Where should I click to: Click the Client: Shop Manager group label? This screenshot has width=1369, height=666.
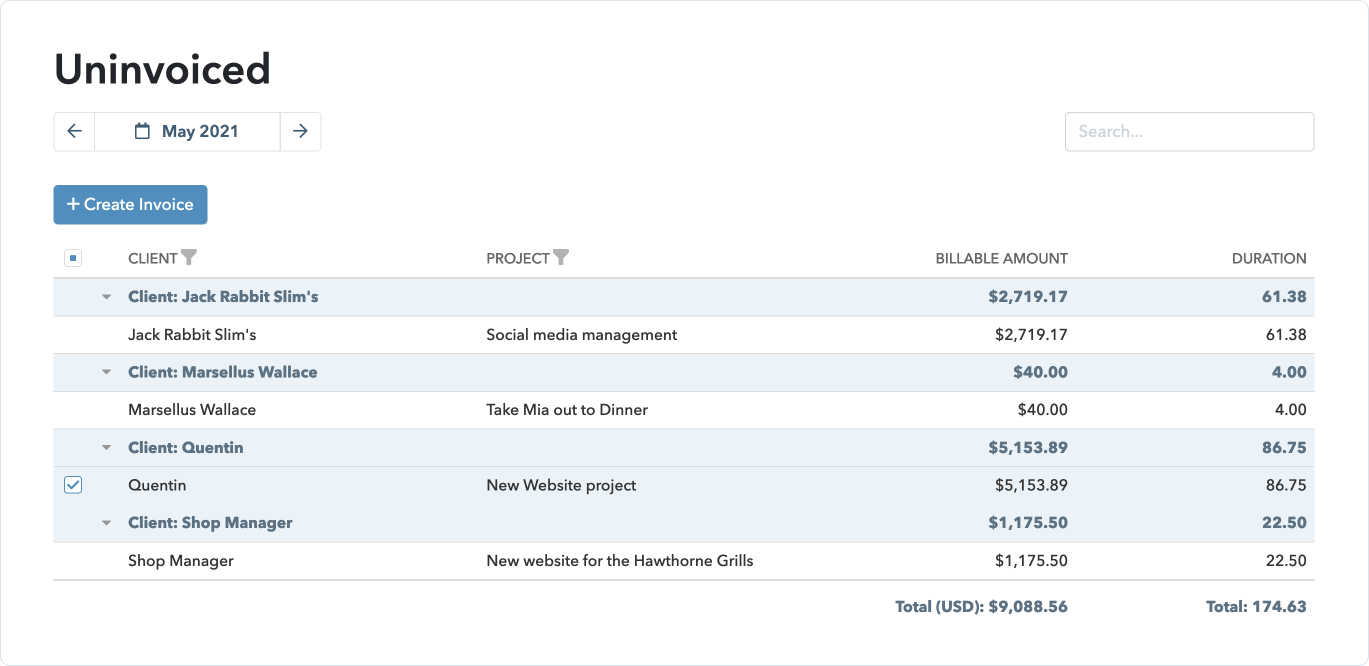[210, 523]
